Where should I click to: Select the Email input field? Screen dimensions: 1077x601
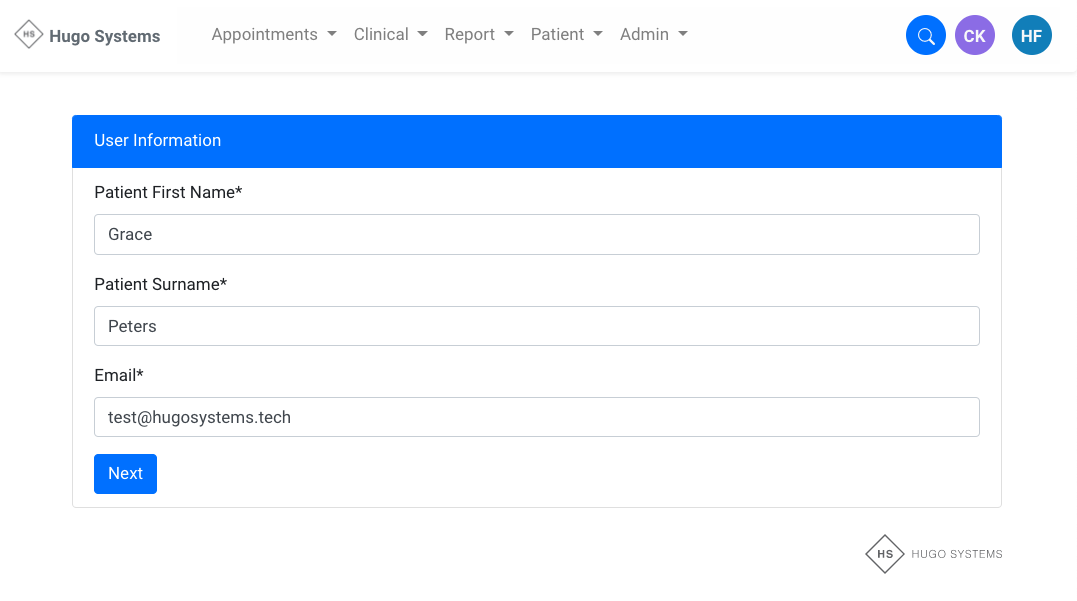pos(536,417)
